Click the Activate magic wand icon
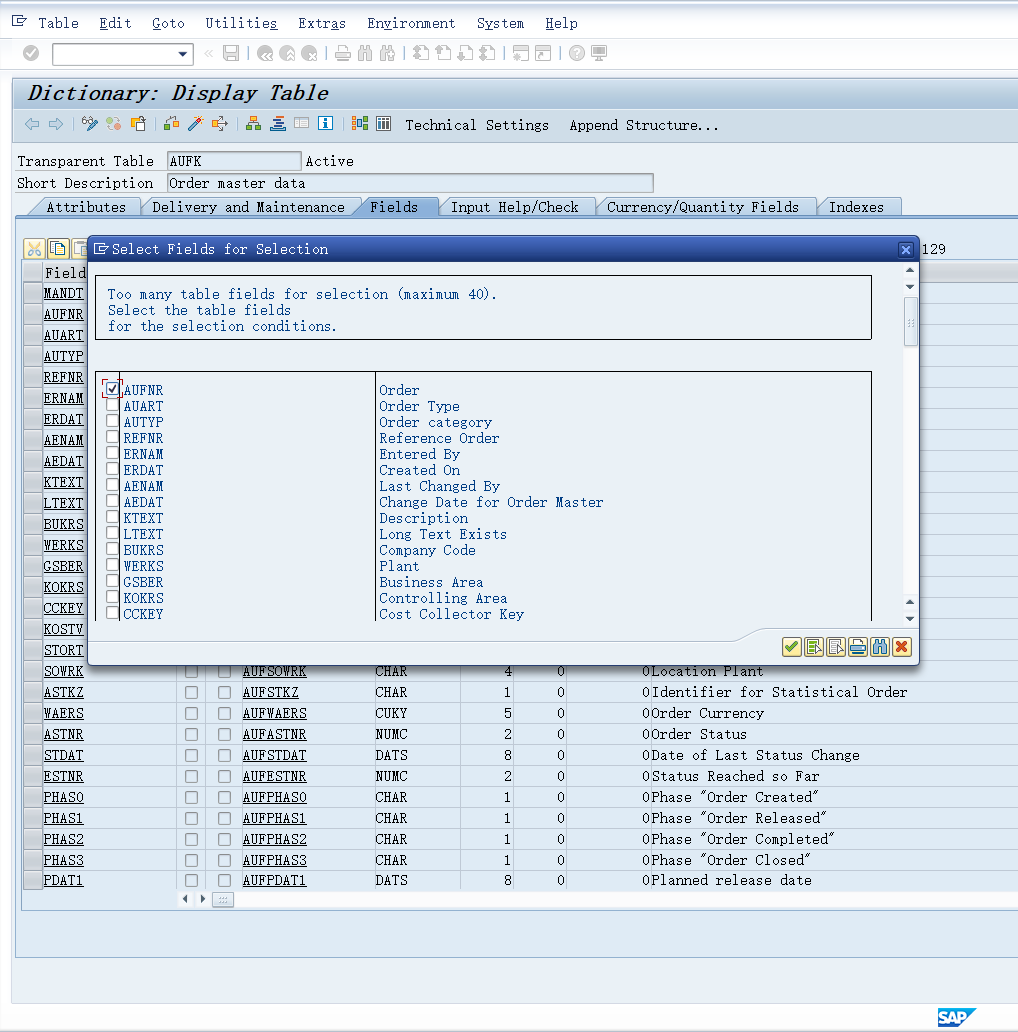Screen dimensions: 1018x1032 195,124
